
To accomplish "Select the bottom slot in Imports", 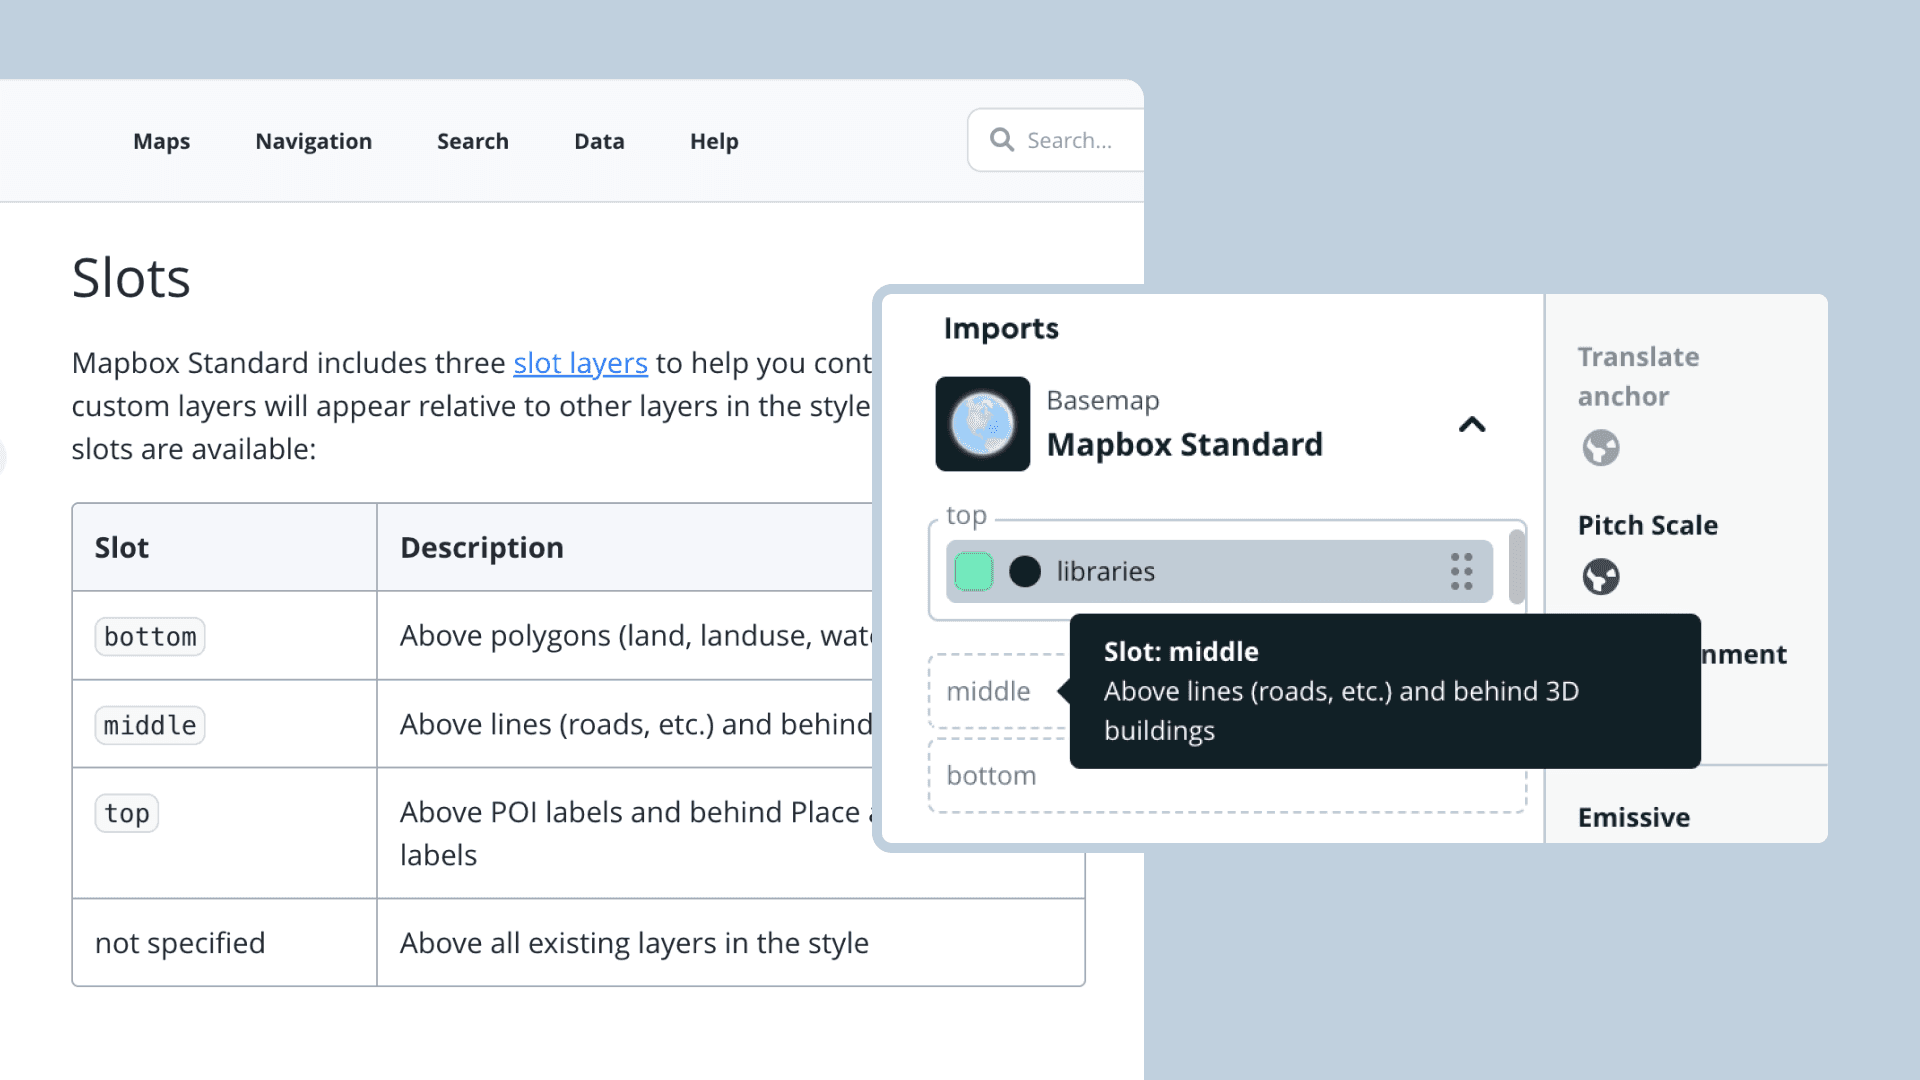I will click(1227, 775).
